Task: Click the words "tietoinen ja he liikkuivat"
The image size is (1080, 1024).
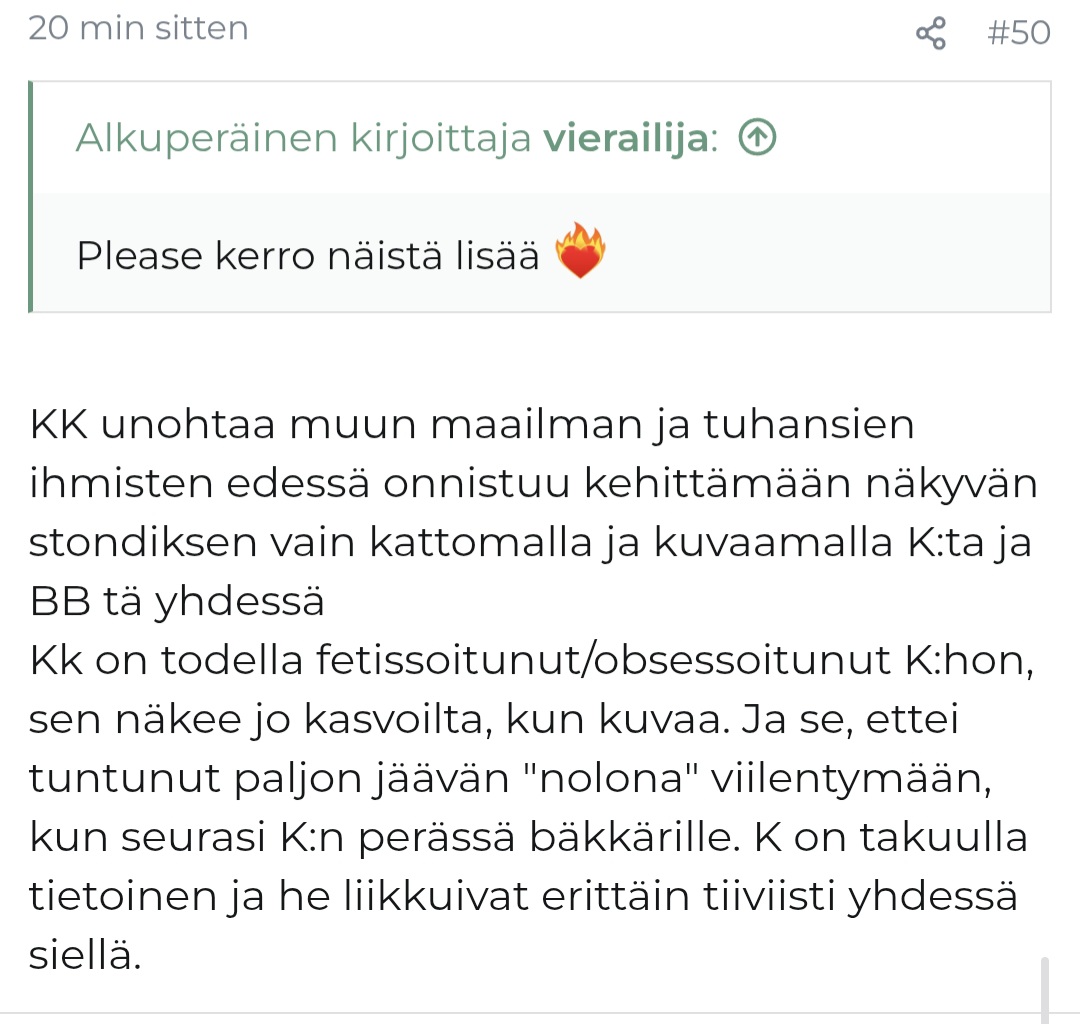Action: click(x=278, y=897)
